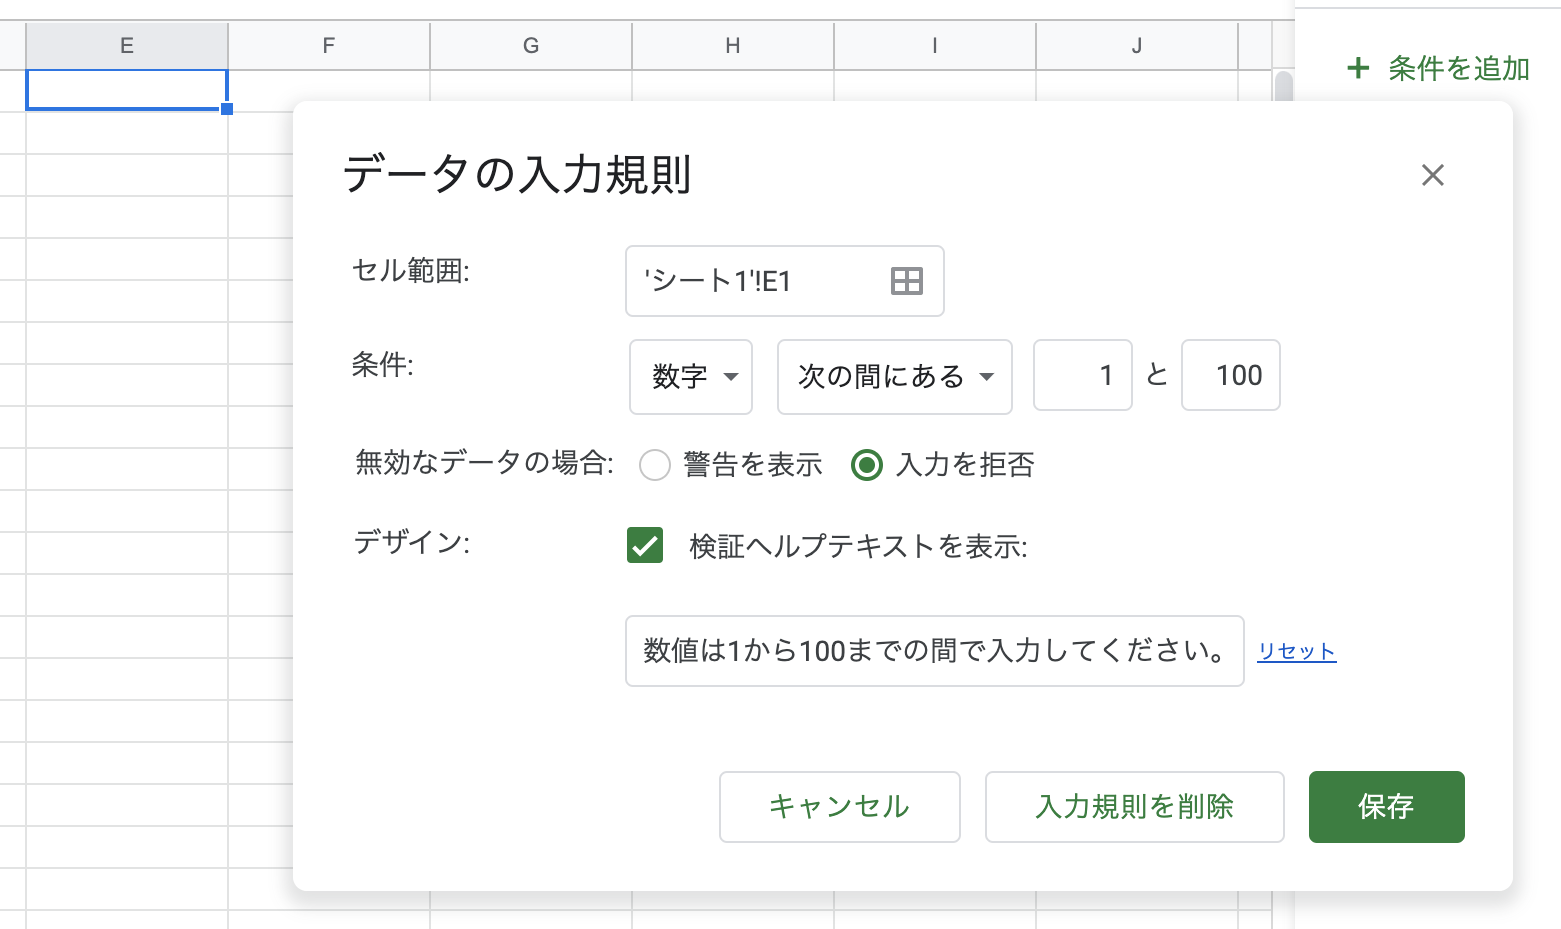The width and height of the screenshot is (1561, 929).
Task: Save the rule with 保存 button
Action: tap(1386, 807)
